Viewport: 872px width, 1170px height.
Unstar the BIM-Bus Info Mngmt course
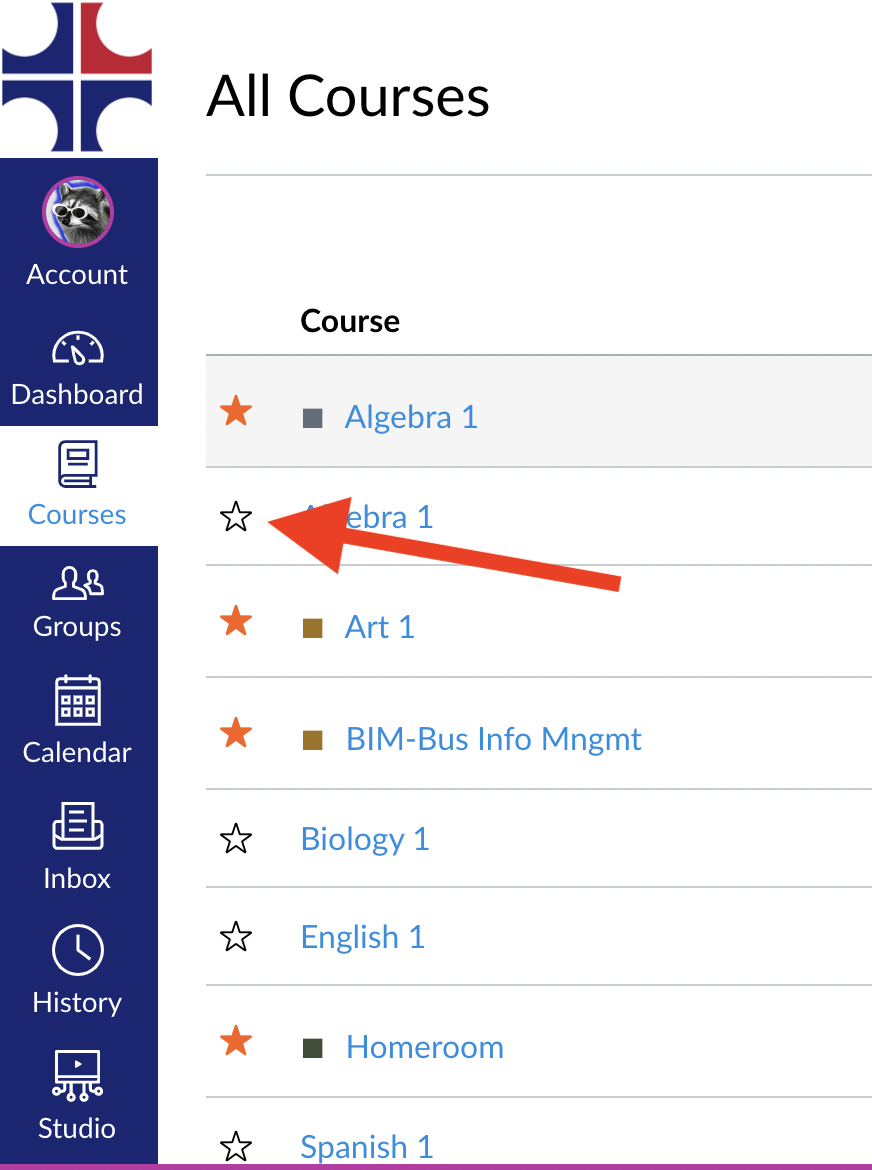[236, 734]
